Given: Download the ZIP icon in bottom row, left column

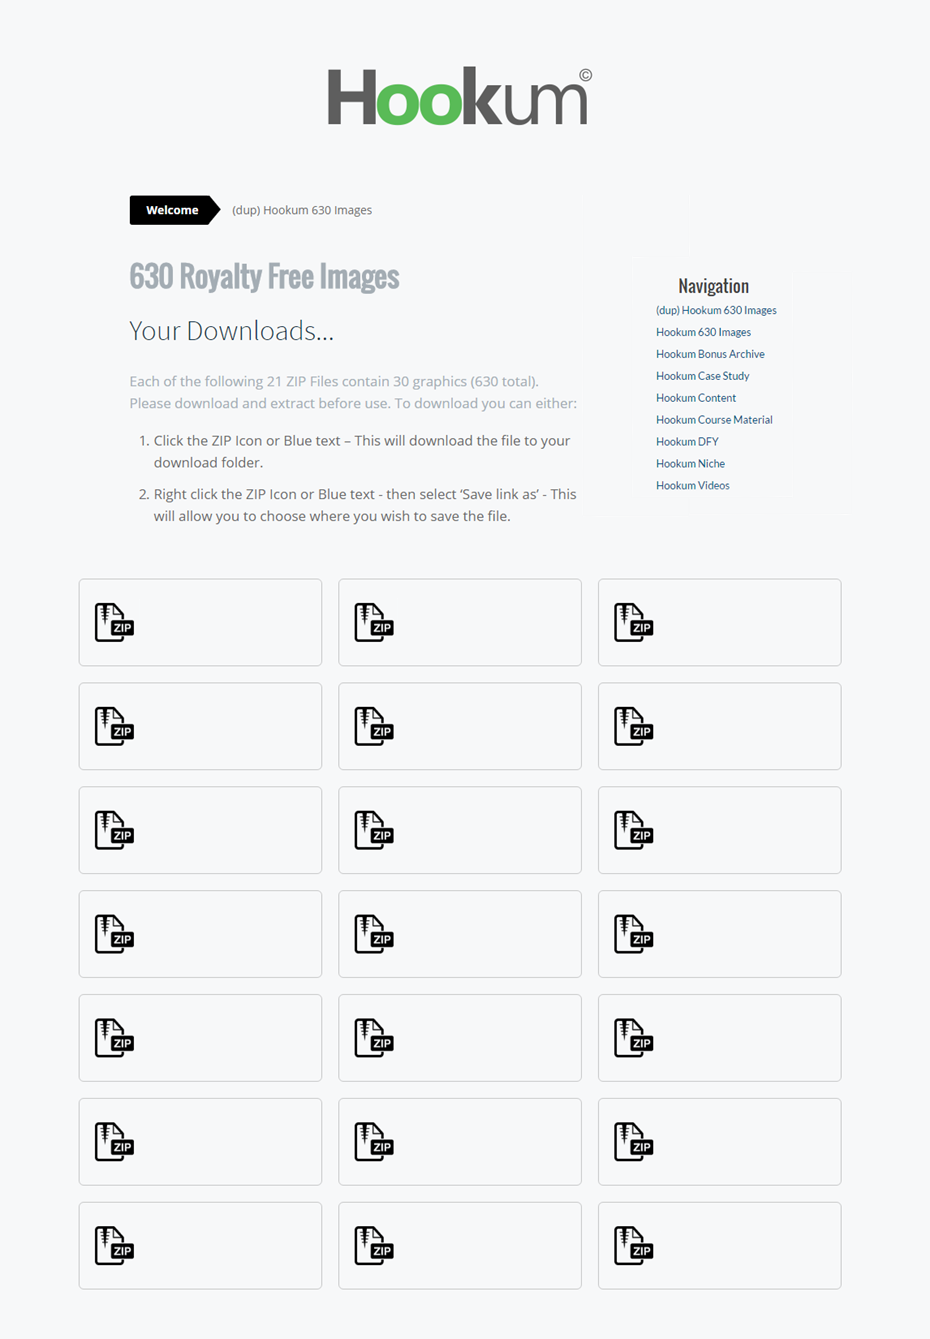Looking at the screenshot, I should [114, 1246].
